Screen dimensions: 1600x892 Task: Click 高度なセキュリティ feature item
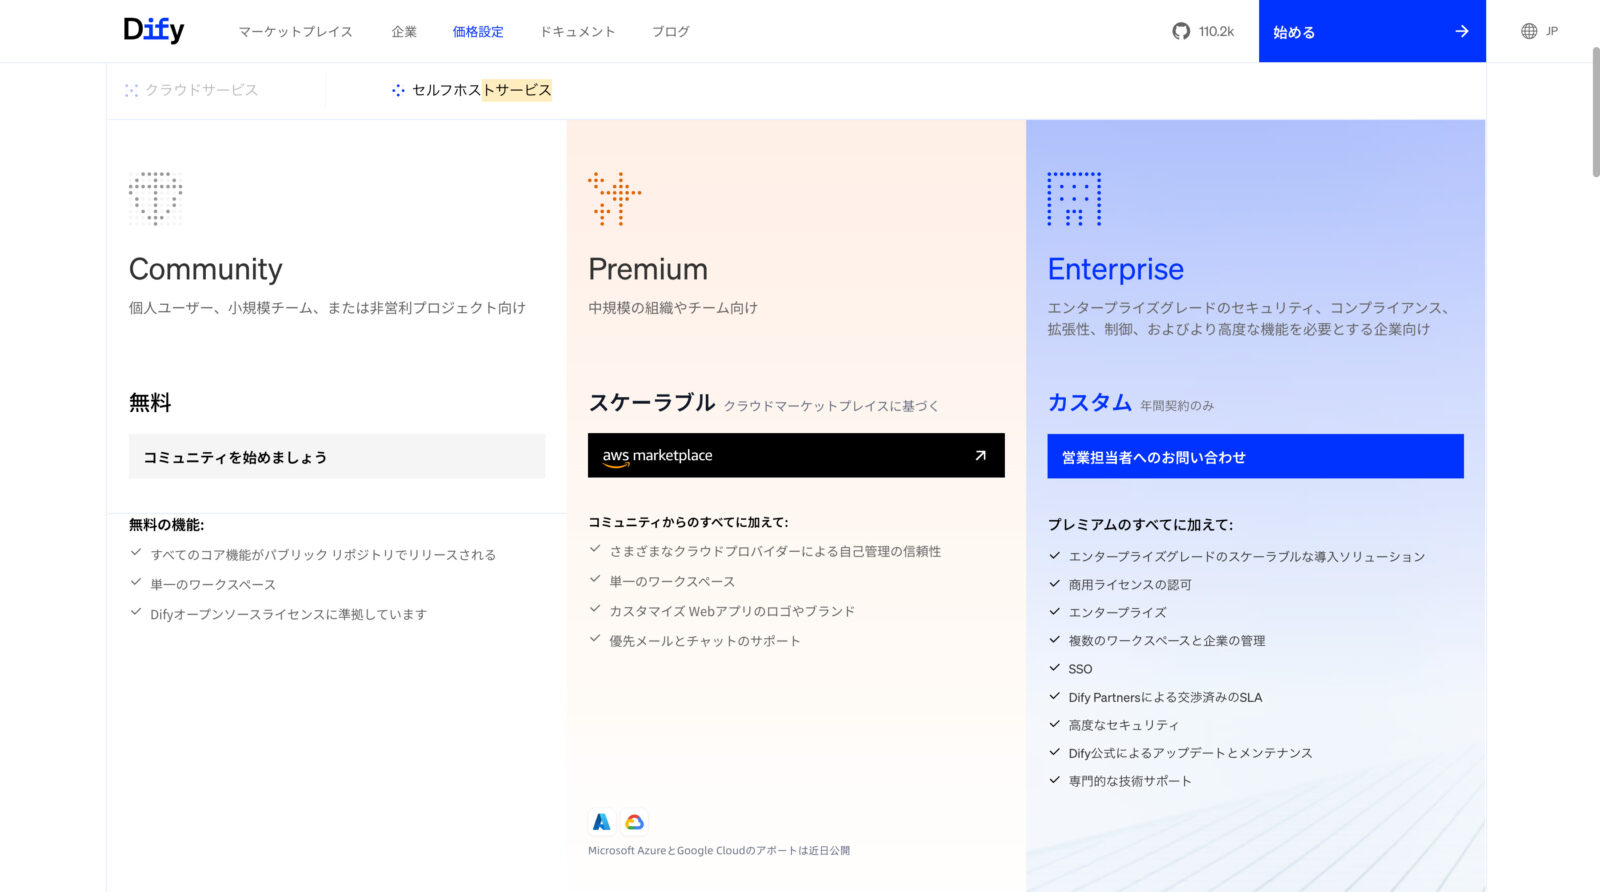click(x=1124, y=725)
